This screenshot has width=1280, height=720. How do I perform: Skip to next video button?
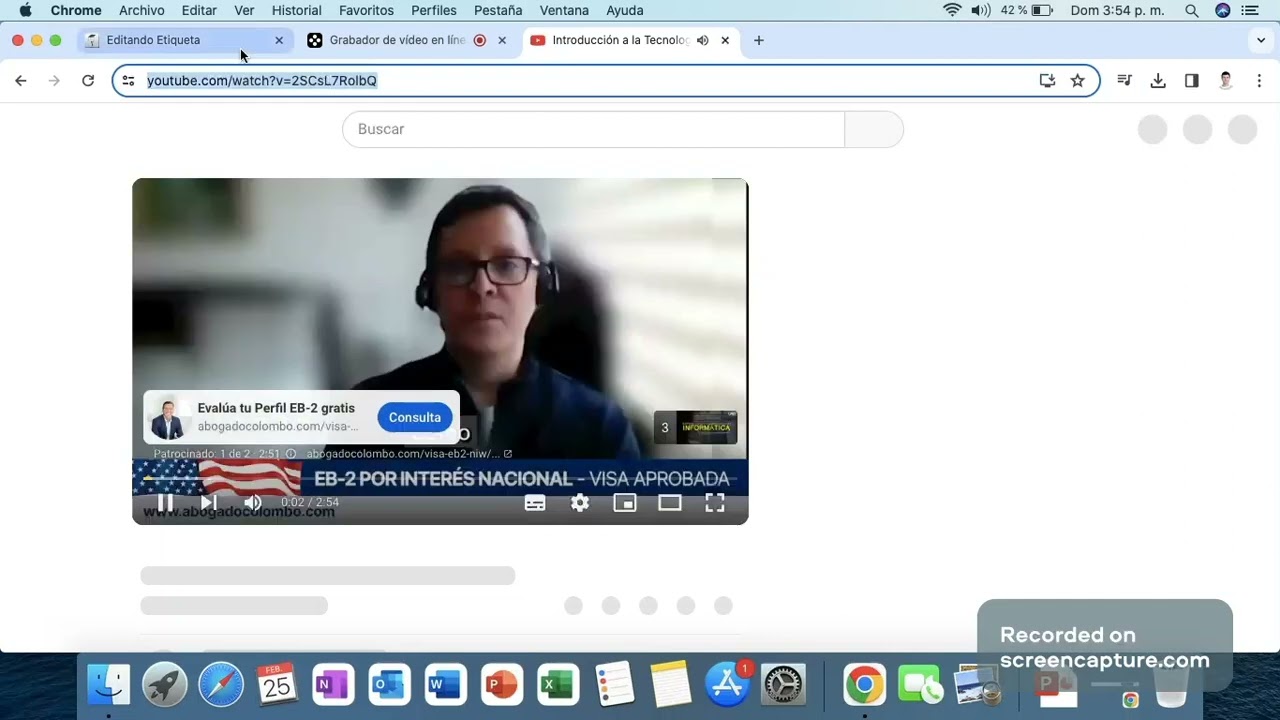tap(209, 502)
